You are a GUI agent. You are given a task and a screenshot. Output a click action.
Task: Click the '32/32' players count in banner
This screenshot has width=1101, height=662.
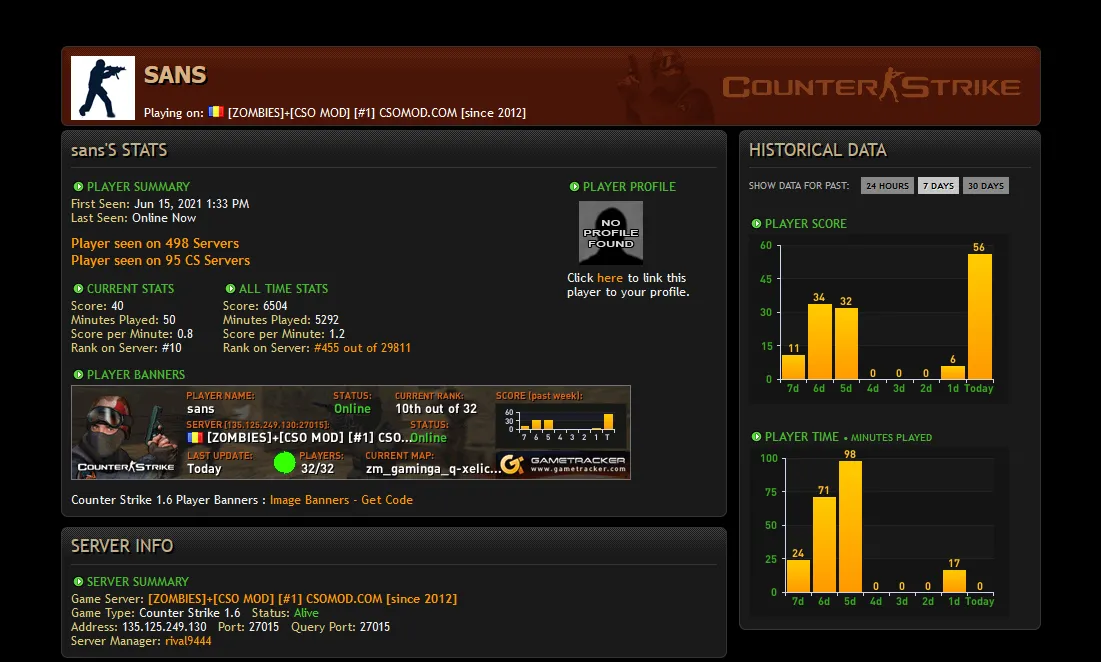tap(317, 468)
